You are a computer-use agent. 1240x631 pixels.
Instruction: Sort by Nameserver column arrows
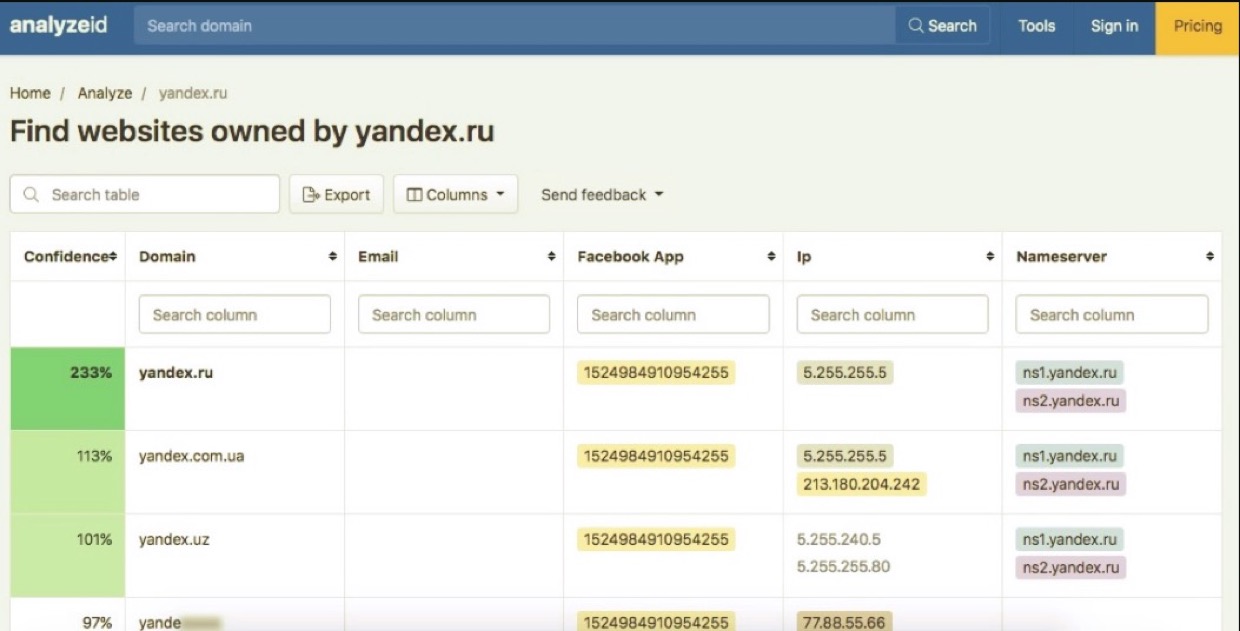coord(1210,257)
